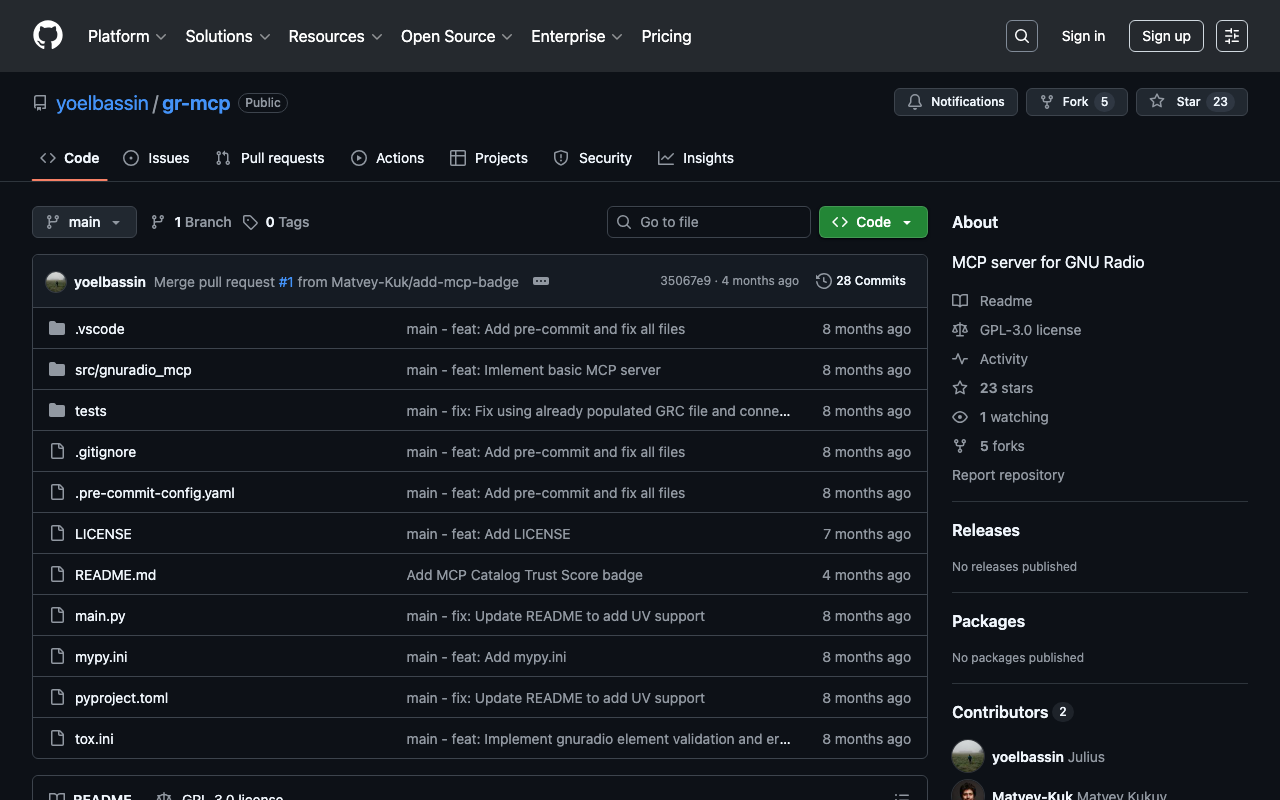
Task: Open the appearance settings icon in header
Action: tap(1231, 36)
